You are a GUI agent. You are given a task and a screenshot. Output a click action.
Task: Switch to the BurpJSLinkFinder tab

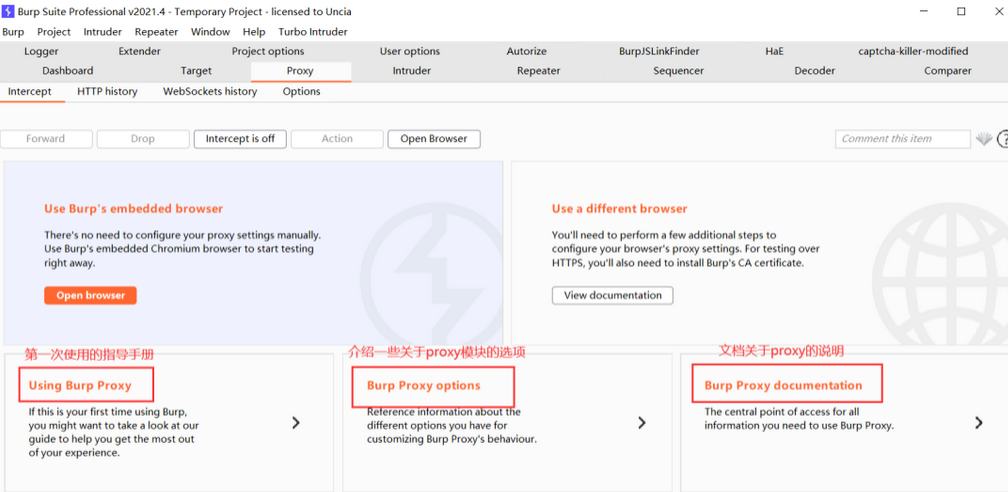click(659, 51)
